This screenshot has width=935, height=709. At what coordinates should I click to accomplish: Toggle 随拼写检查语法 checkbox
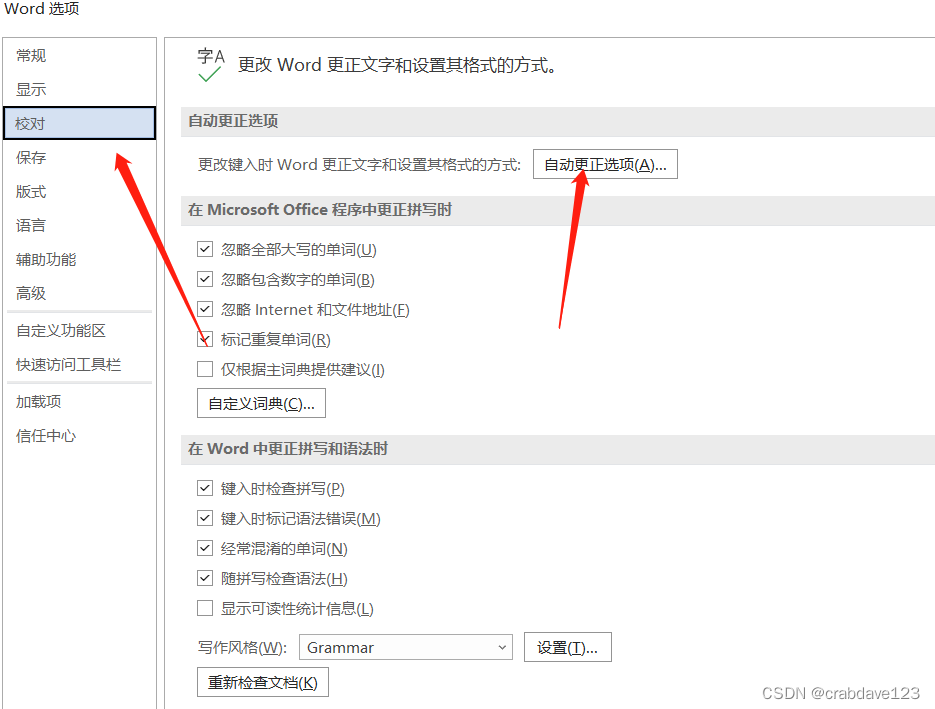click(205, 578)
